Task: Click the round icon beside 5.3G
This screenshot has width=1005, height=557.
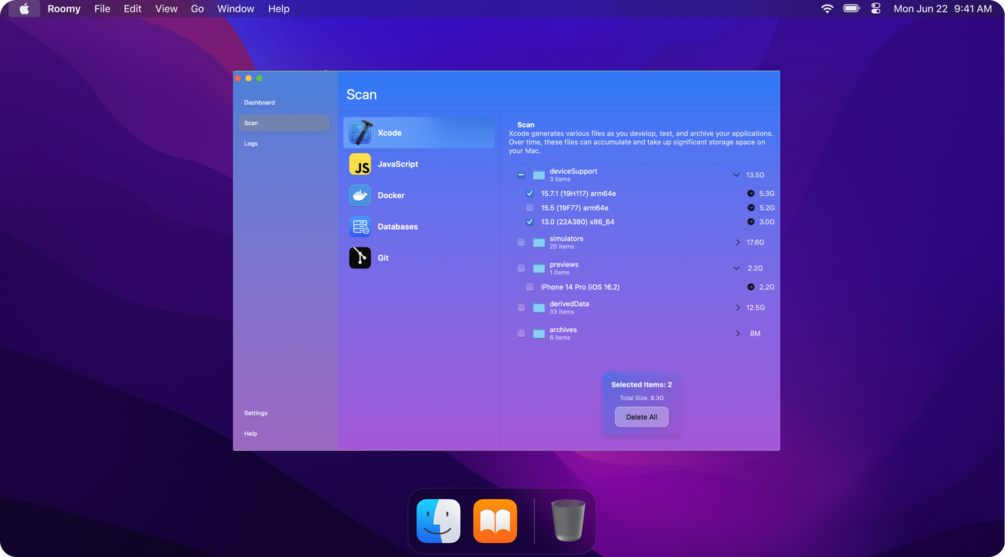Action: point(751,194)
